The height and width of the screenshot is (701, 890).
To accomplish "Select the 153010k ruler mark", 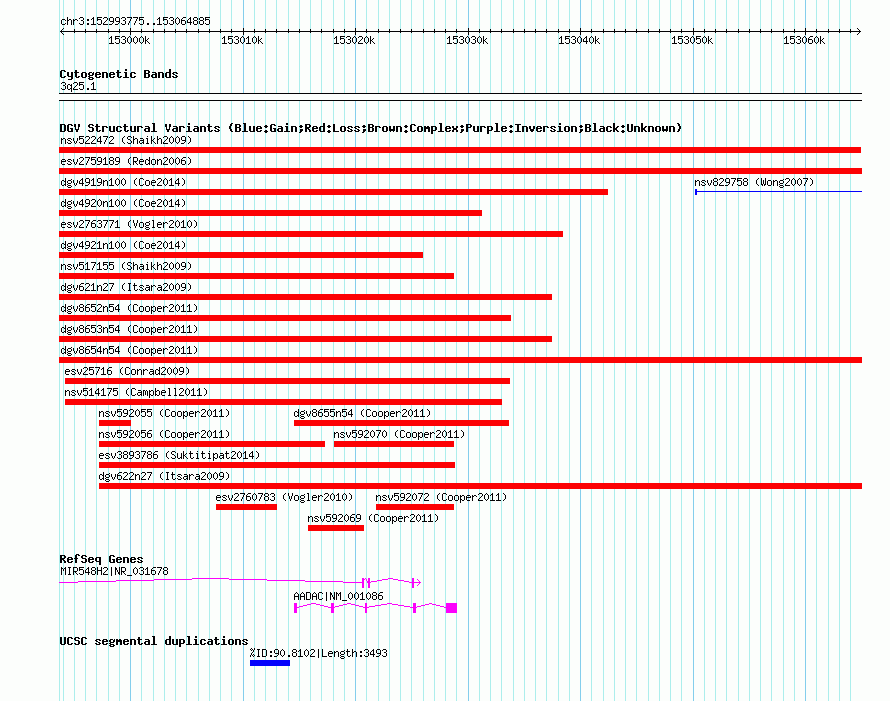I will point(242,40).
